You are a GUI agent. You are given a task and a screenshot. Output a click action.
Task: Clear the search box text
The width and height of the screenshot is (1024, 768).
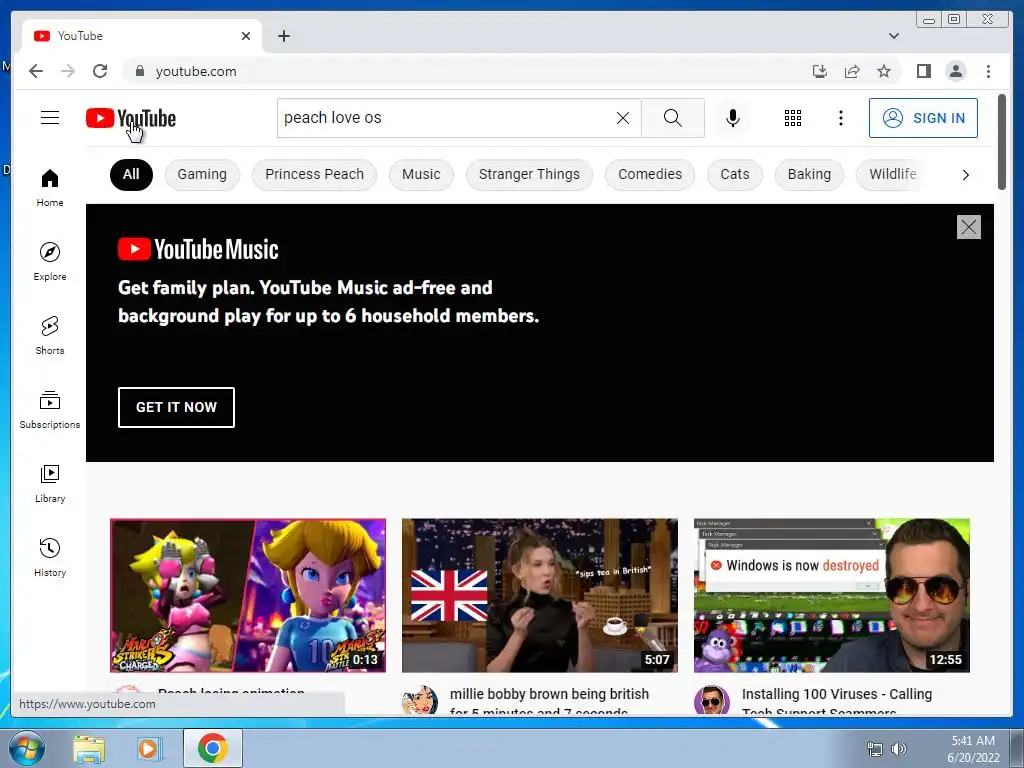click(623, 118)
